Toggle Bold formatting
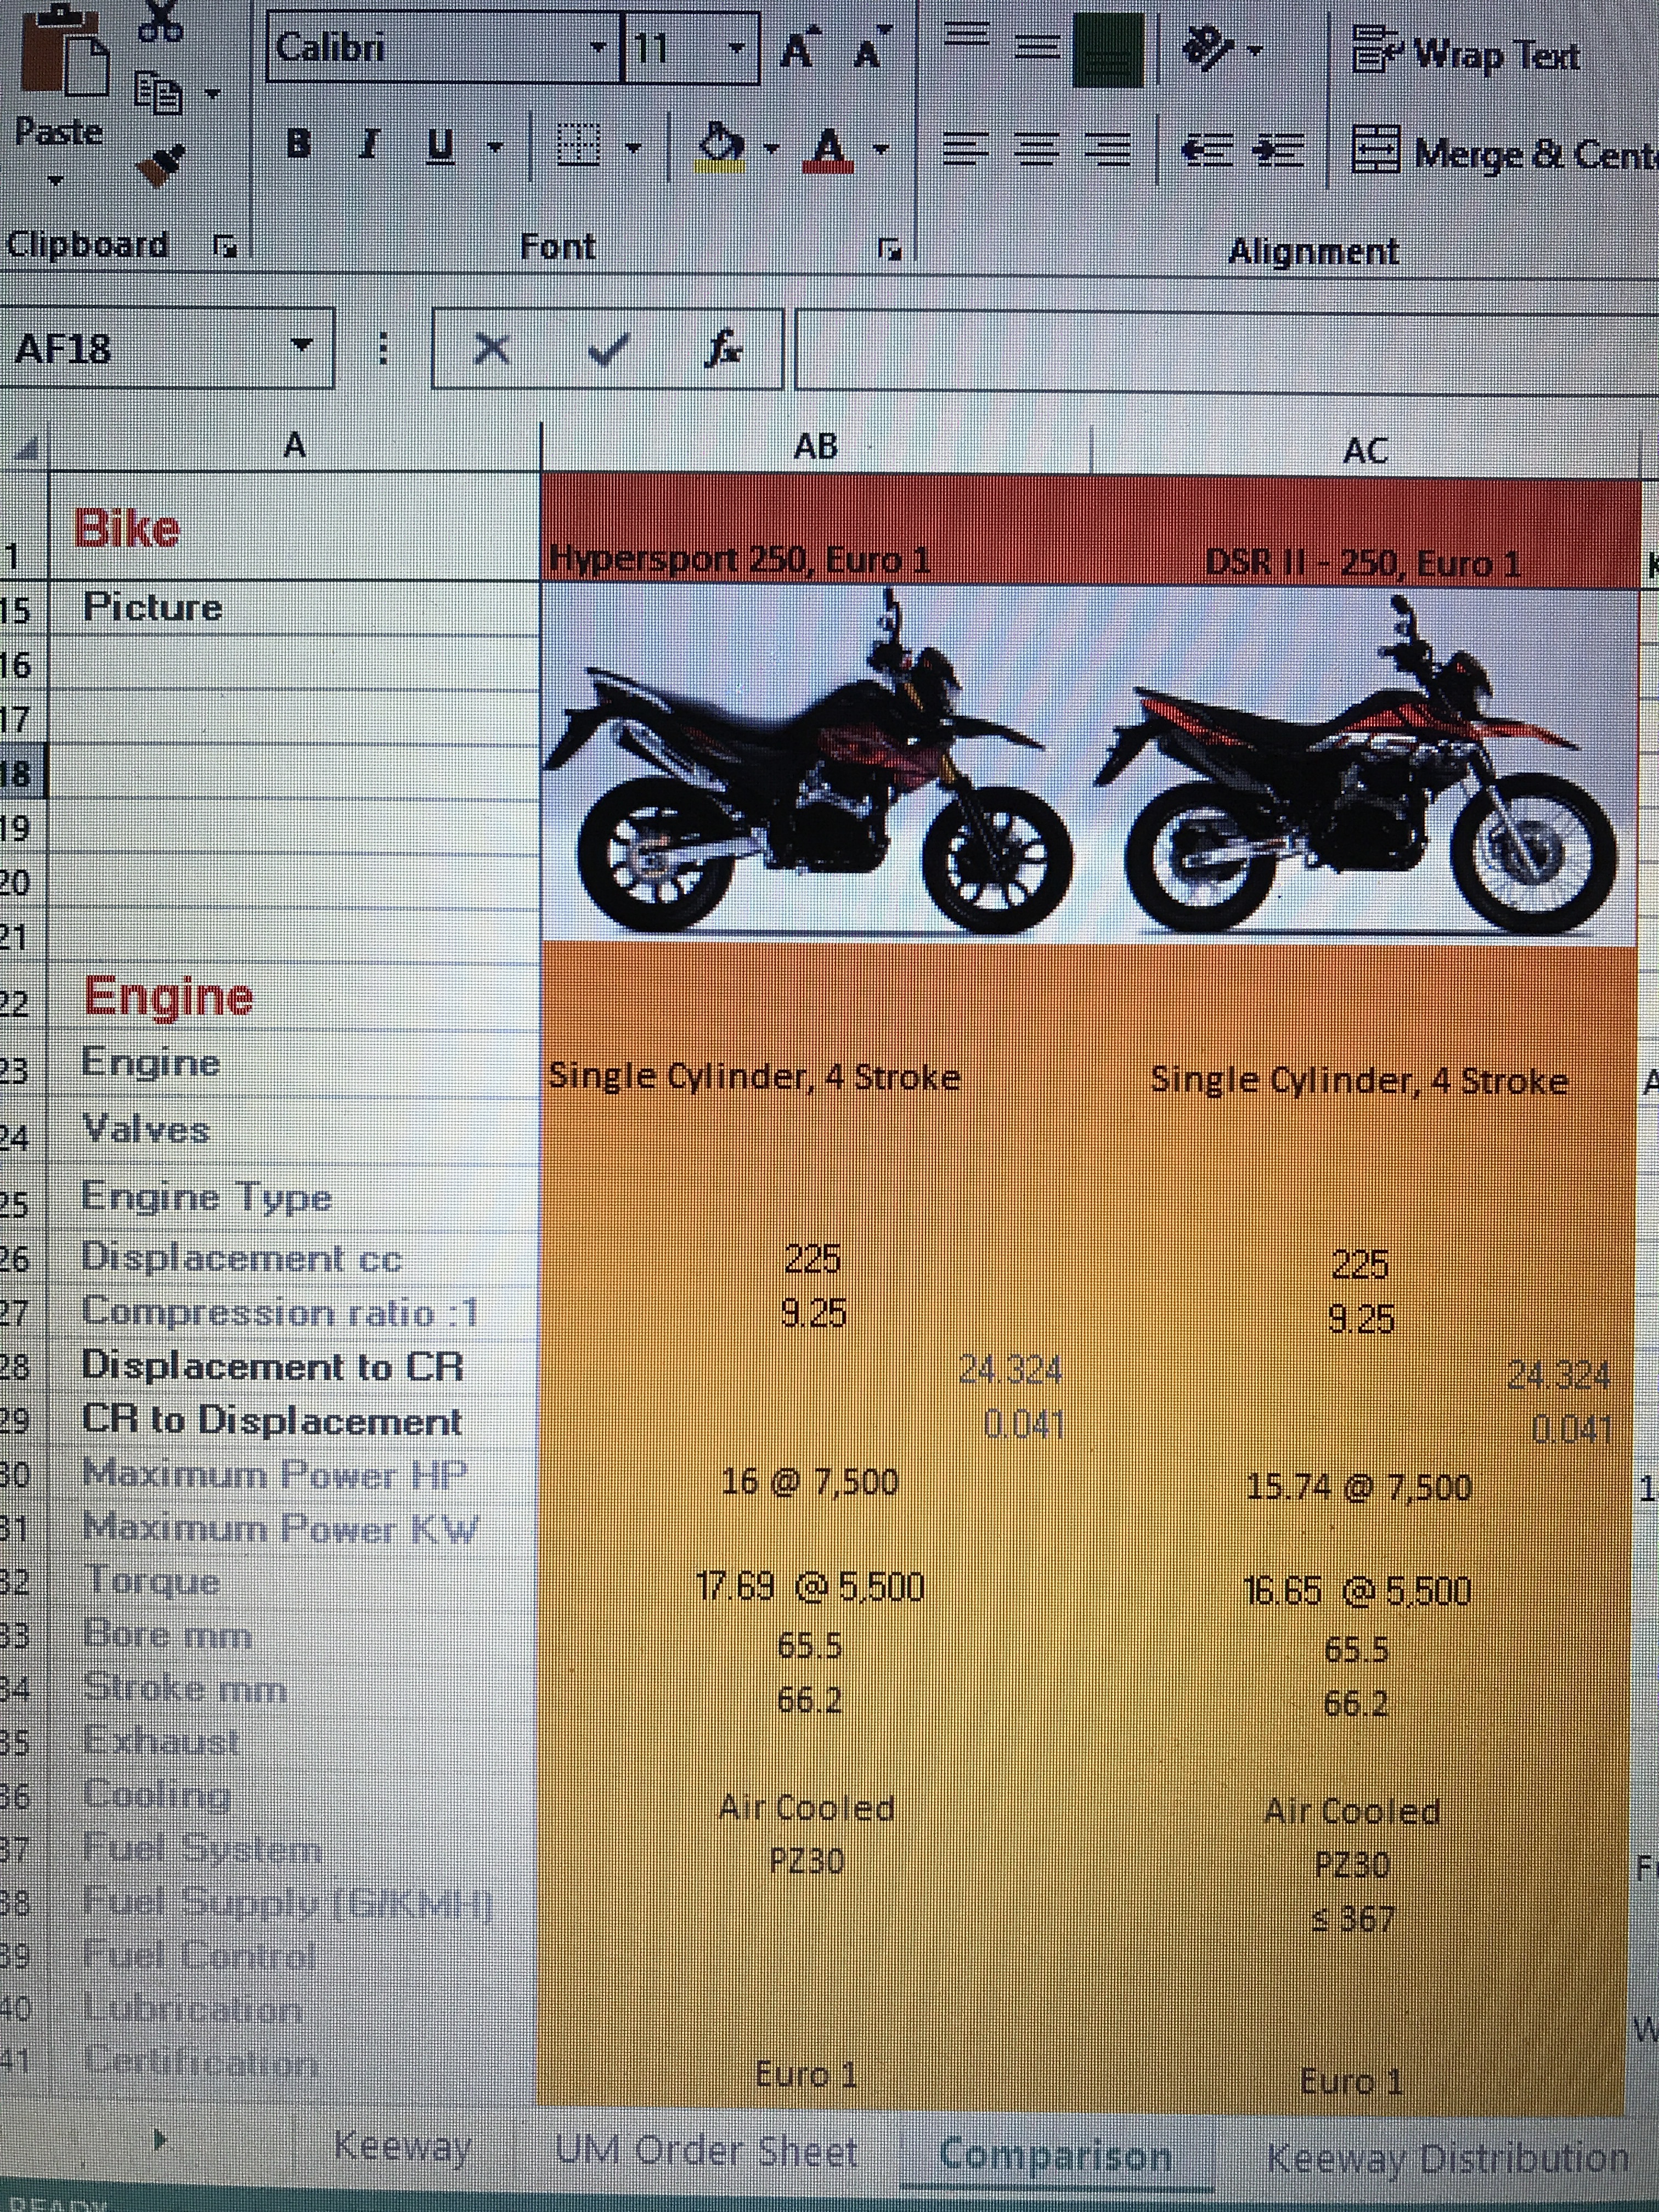This screenshot has width=1659, height=2212. pos(298,145)
